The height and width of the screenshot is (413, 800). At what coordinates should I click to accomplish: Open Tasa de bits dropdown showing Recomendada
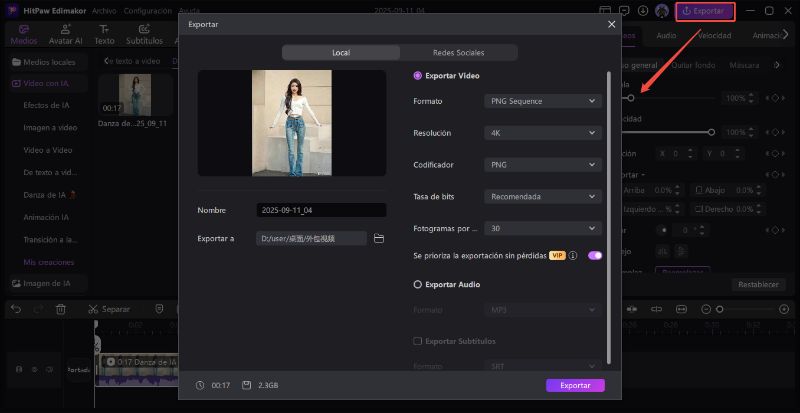(543, 197)
